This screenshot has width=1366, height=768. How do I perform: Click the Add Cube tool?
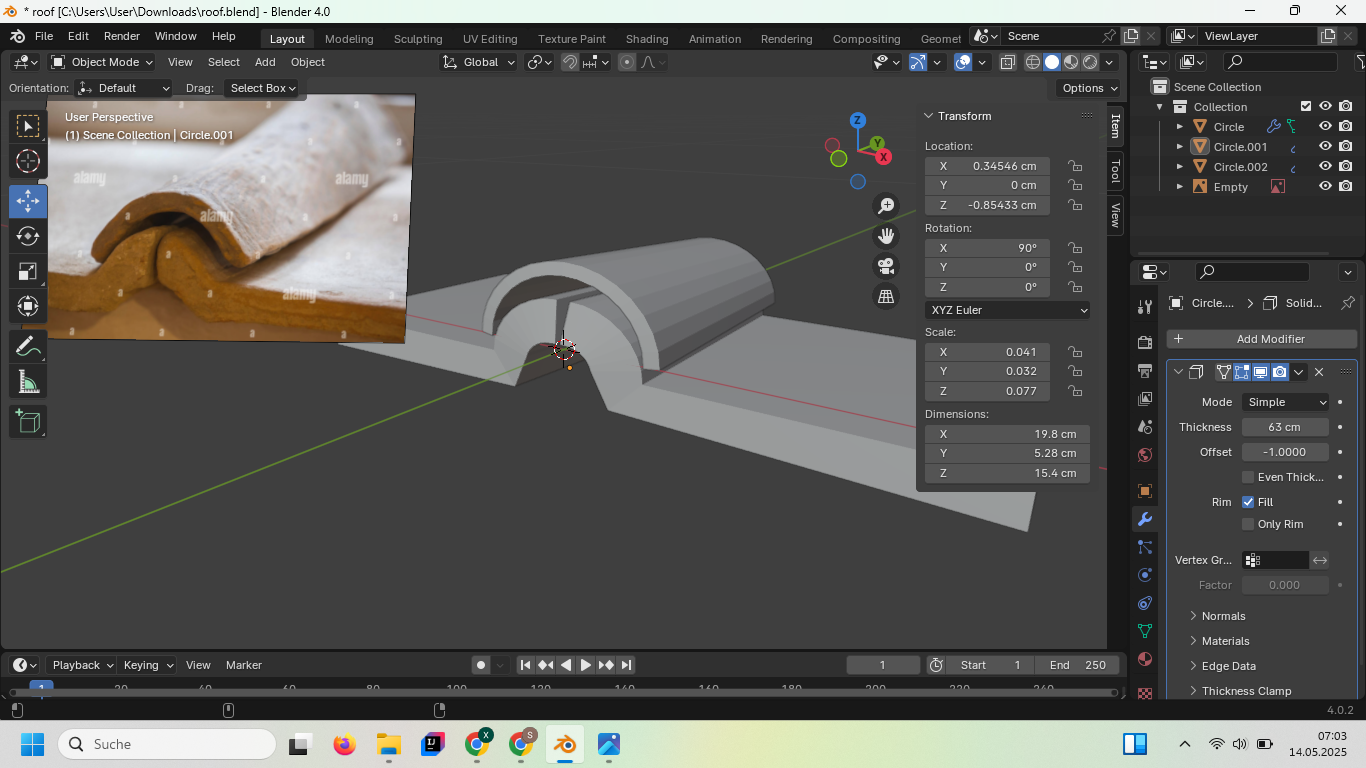click(28, 421)
